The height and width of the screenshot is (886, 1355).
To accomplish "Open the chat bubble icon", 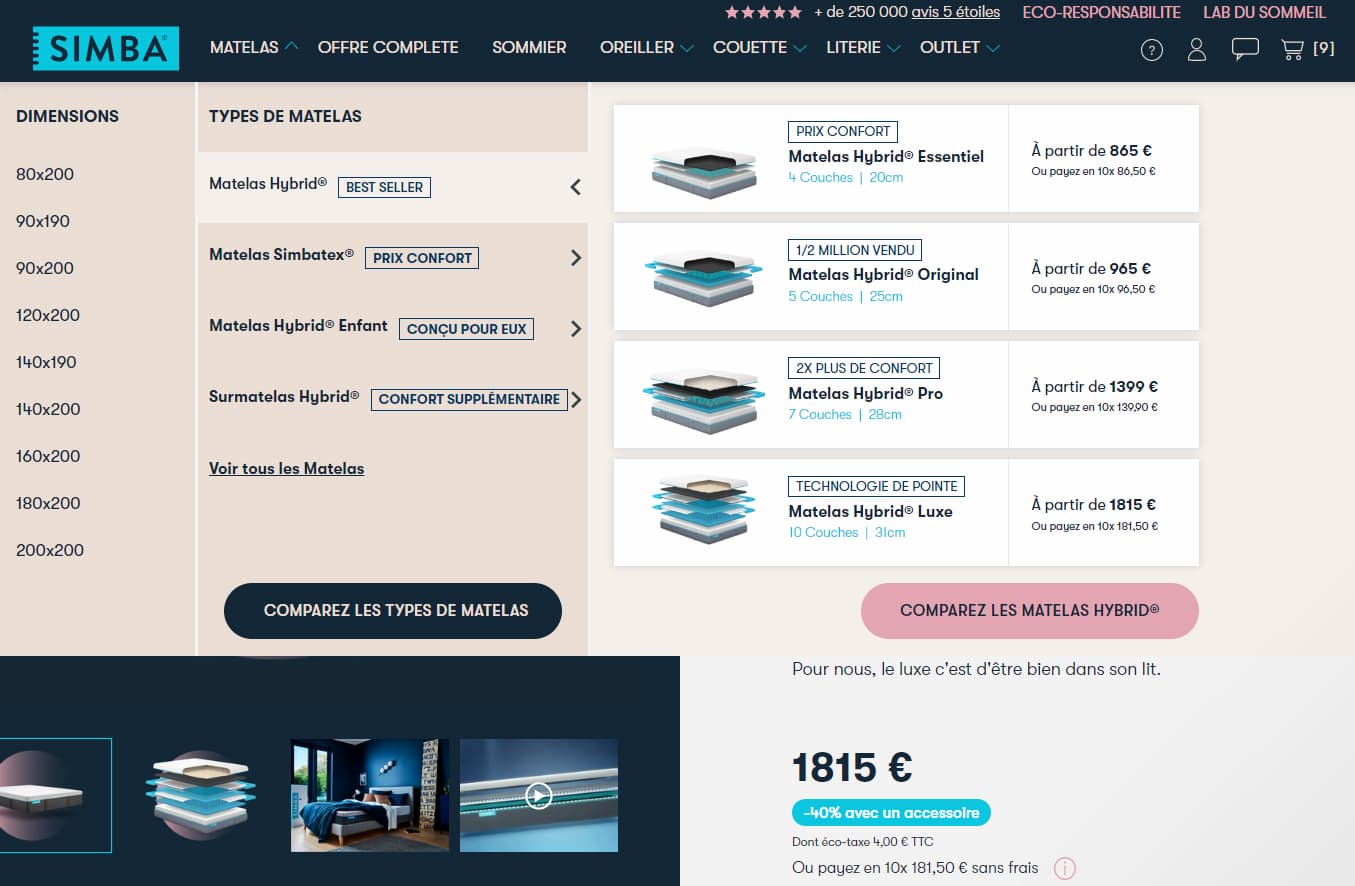I will 1244,49.
